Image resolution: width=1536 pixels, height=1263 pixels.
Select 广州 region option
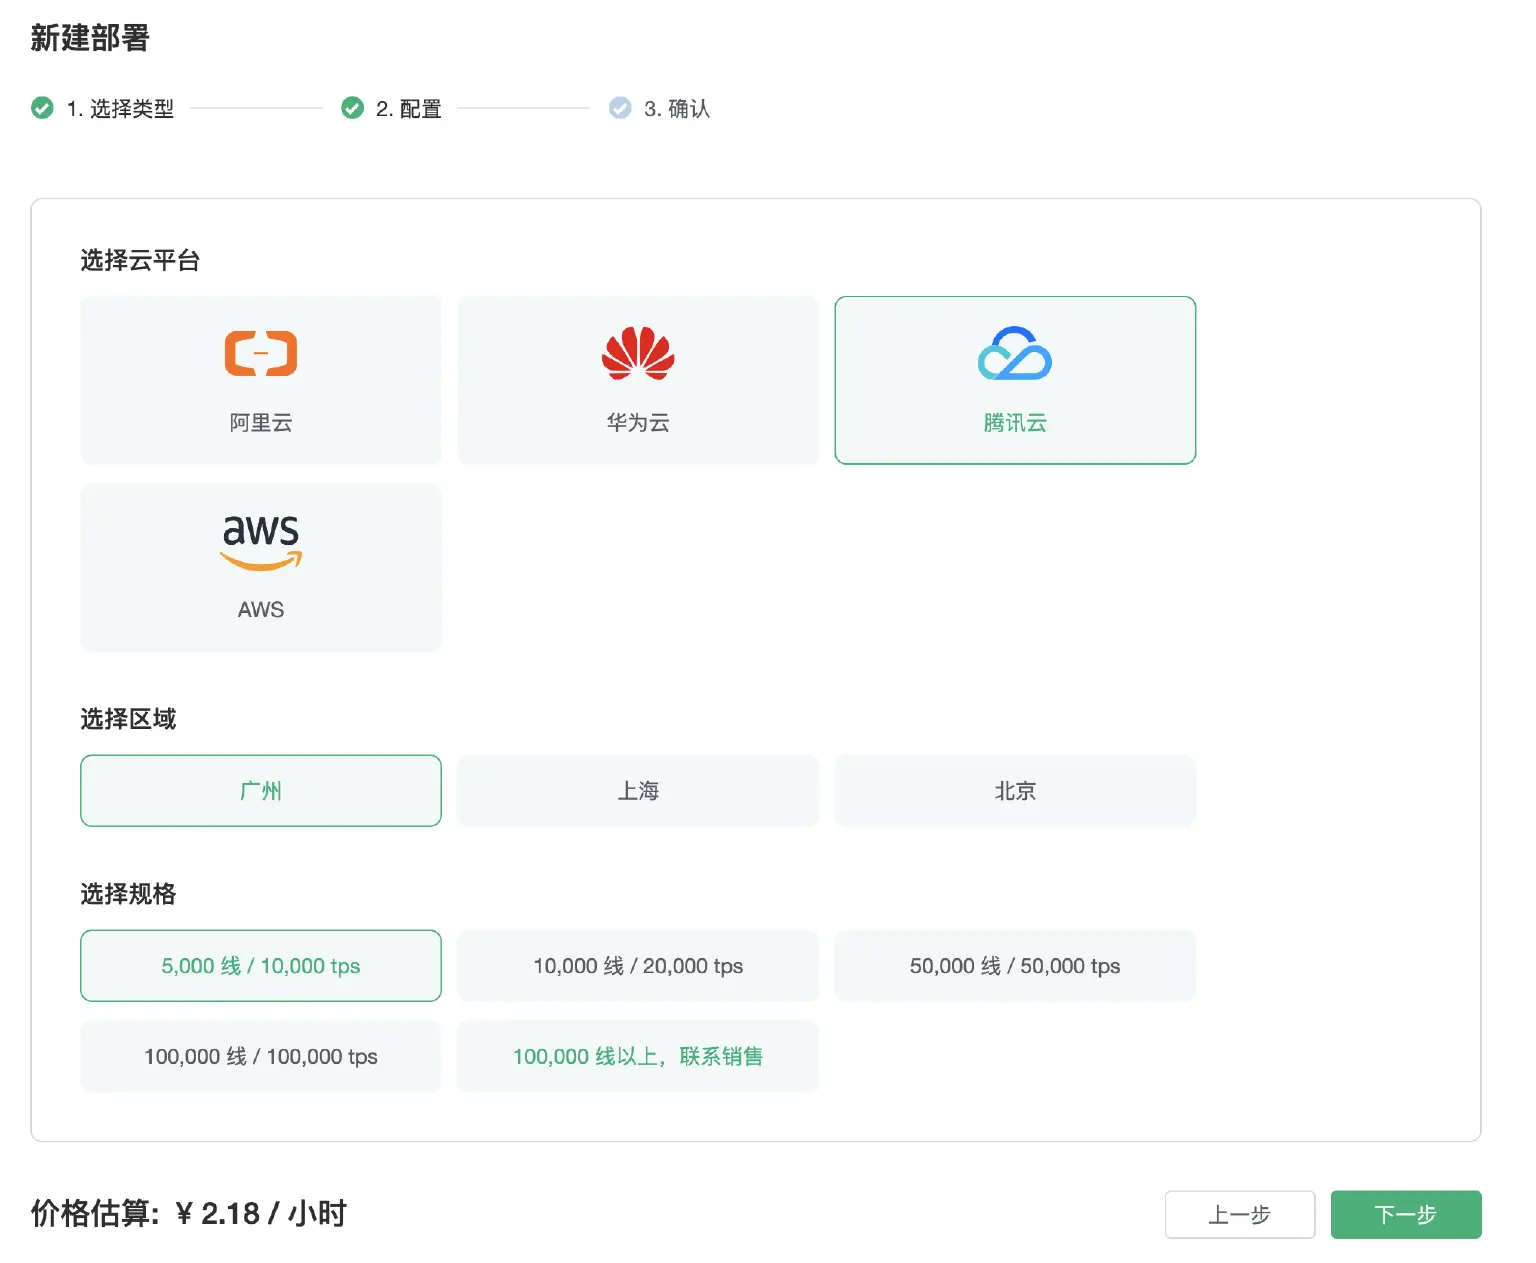261,791
